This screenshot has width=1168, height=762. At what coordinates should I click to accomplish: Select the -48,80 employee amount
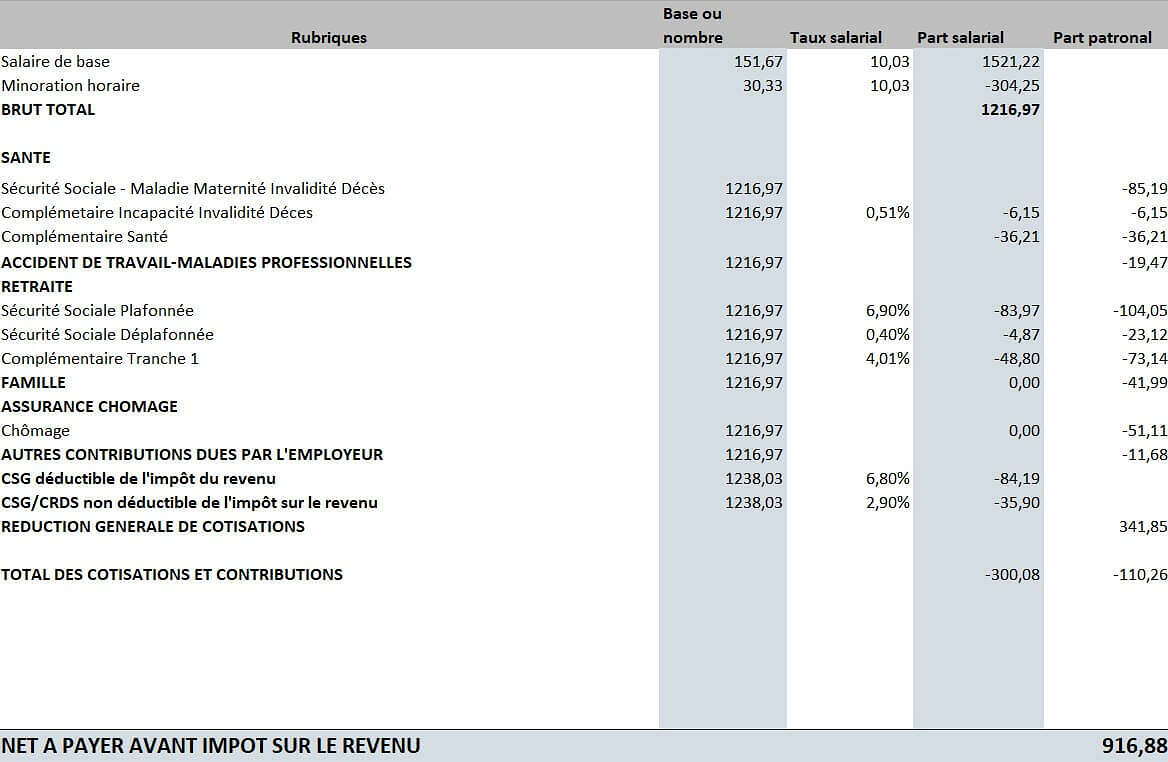coord(1017,359)
